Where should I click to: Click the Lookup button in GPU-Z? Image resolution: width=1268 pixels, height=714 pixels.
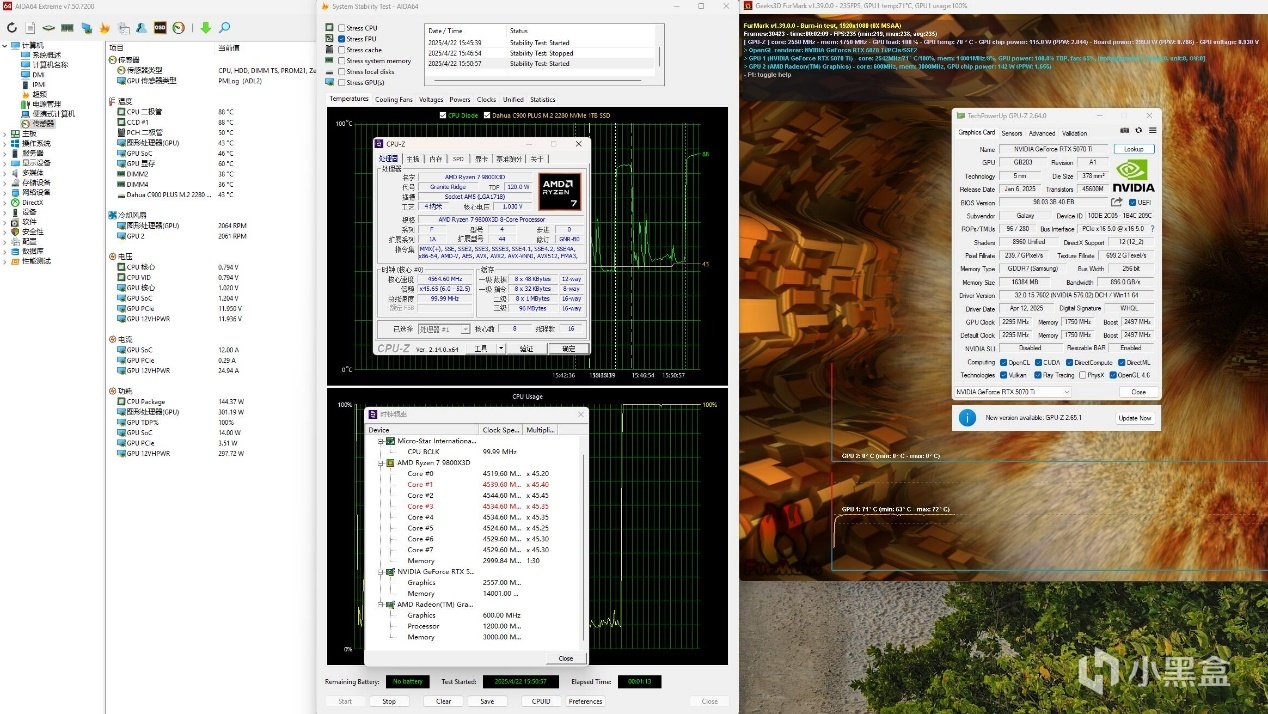click(1134, 149)
